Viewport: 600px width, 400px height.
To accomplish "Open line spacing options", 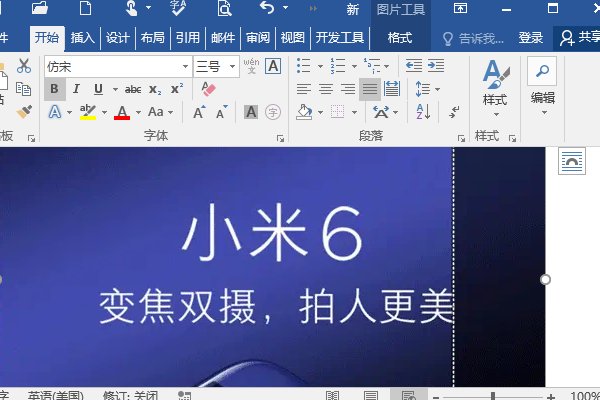I will coord(423,89).
